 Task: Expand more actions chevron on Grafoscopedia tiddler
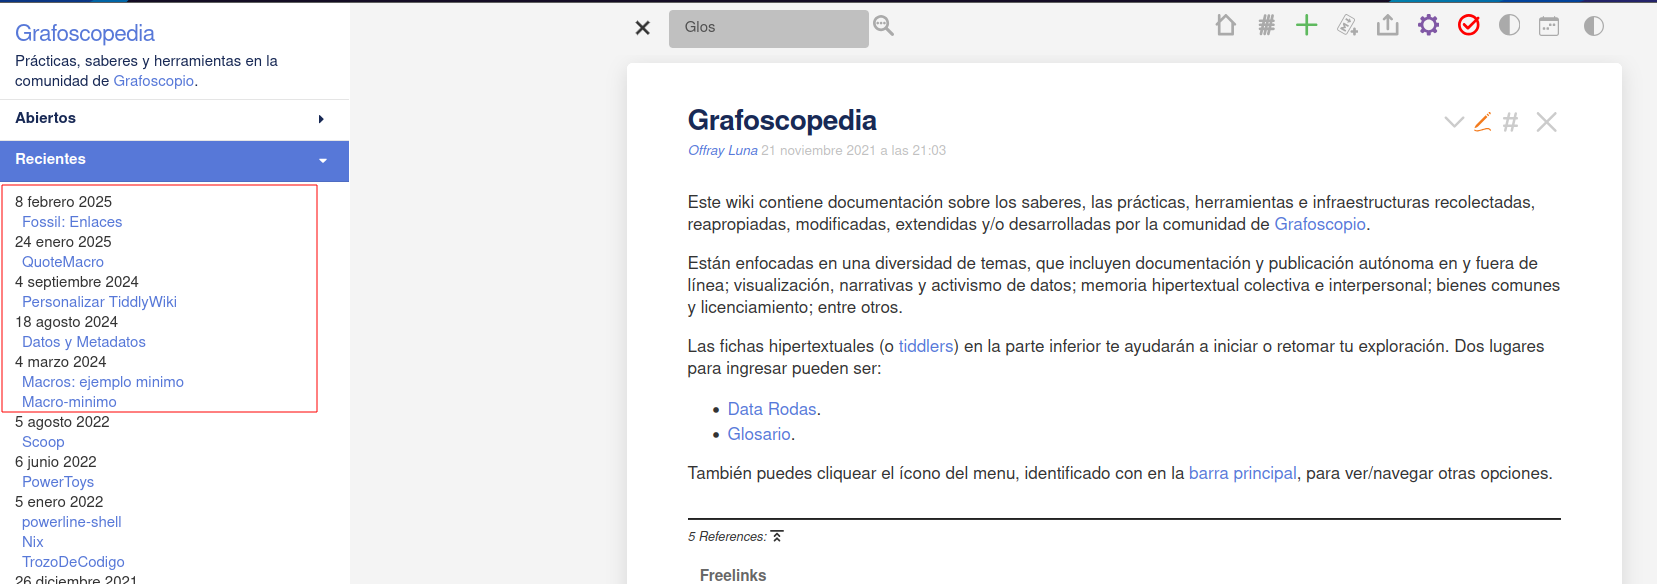coord(1454,122)
